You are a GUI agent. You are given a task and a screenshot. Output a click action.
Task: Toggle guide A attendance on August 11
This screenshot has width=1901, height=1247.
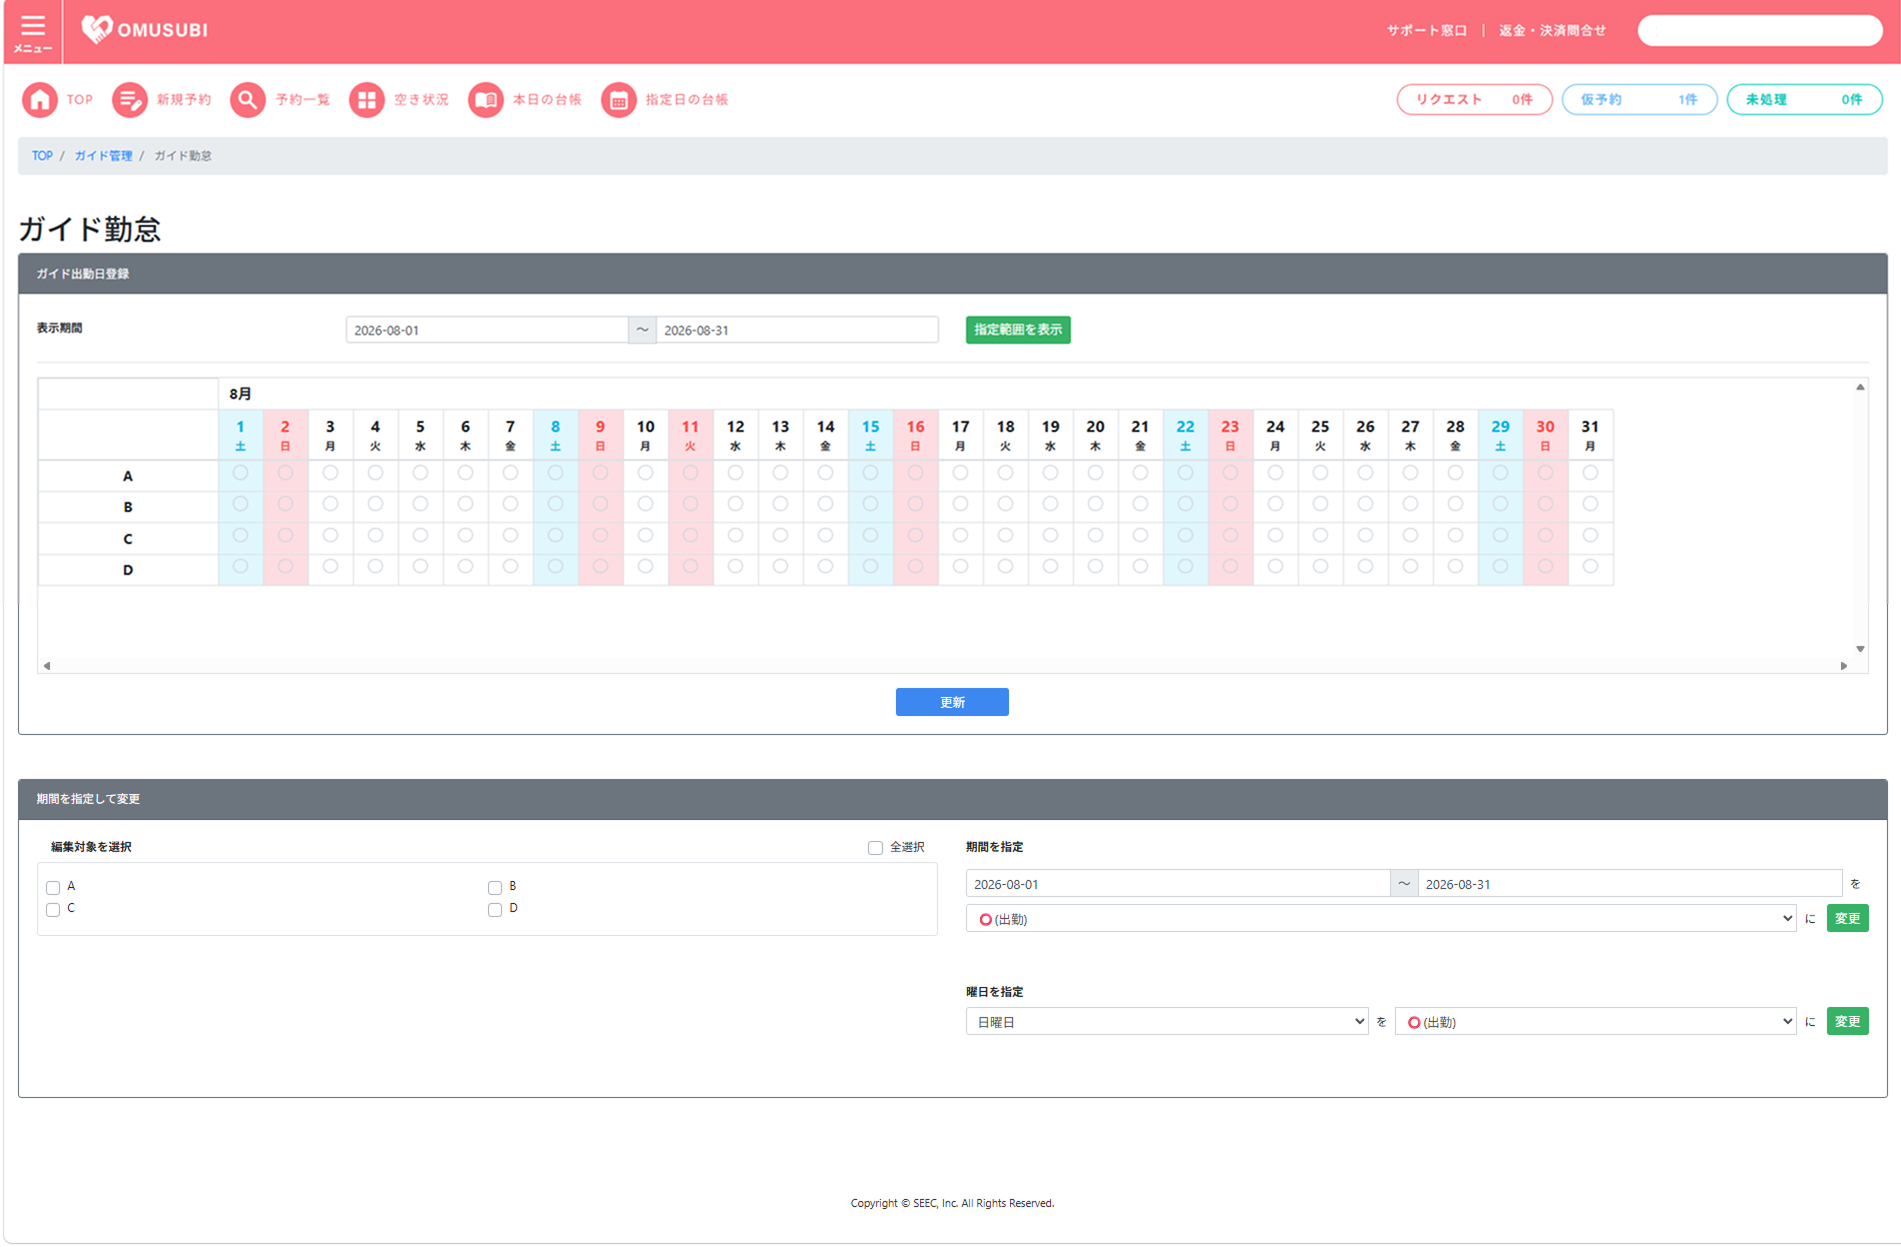tap(690, 473)
